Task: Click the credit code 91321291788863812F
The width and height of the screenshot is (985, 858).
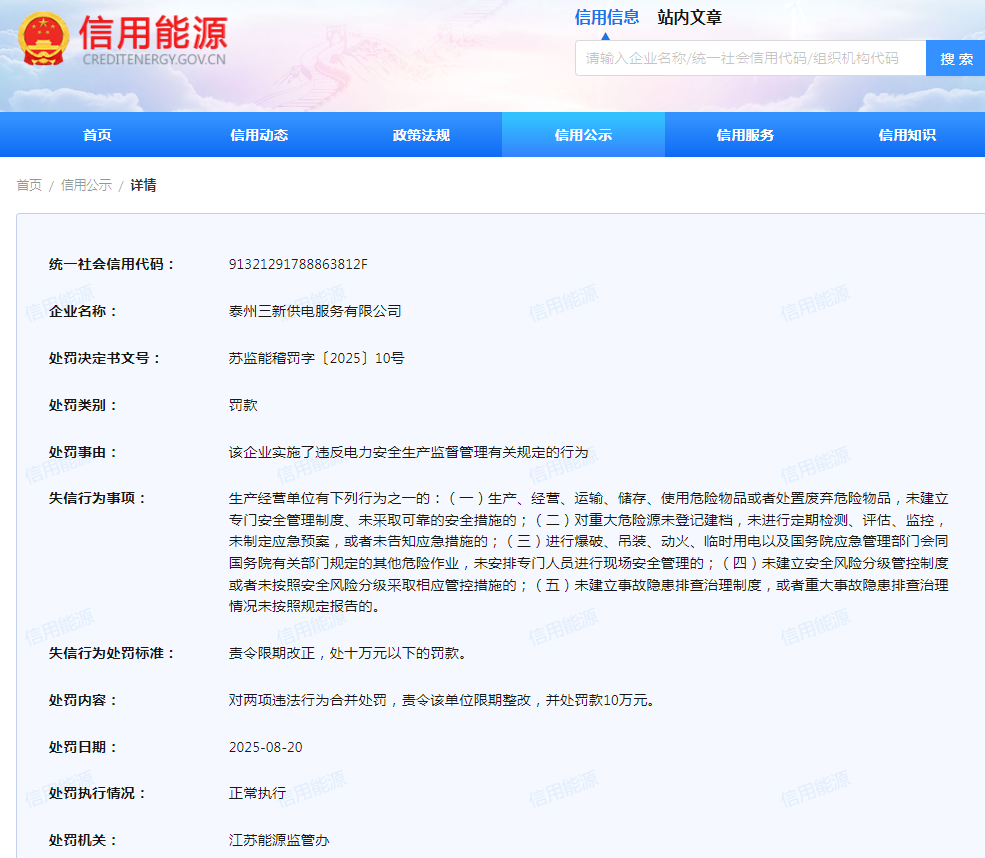Action: click(x=298, y=264)
